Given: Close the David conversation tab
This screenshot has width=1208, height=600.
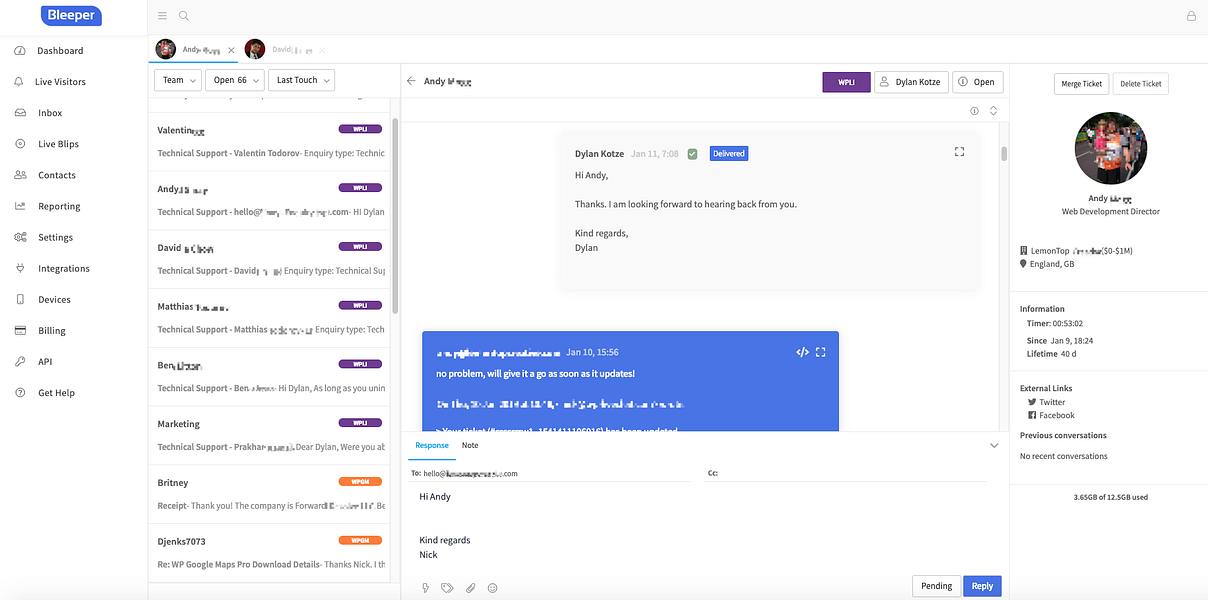Looking at the screenshot, I should [x=322, y=50].
